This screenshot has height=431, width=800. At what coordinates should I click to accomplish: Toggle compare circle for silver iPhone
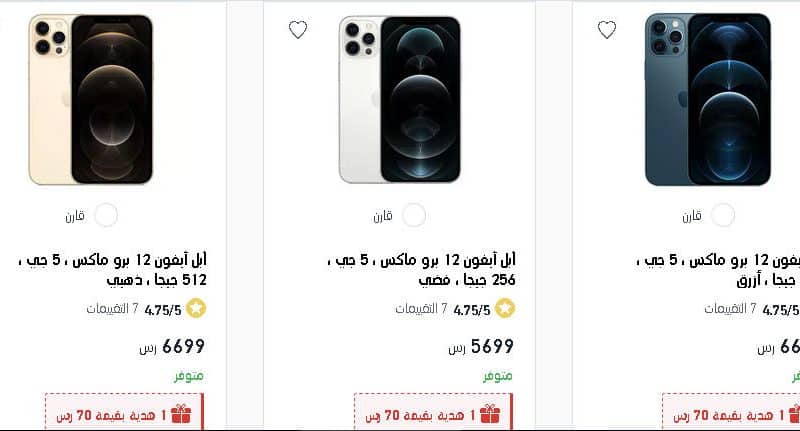(x=414, y=215)
